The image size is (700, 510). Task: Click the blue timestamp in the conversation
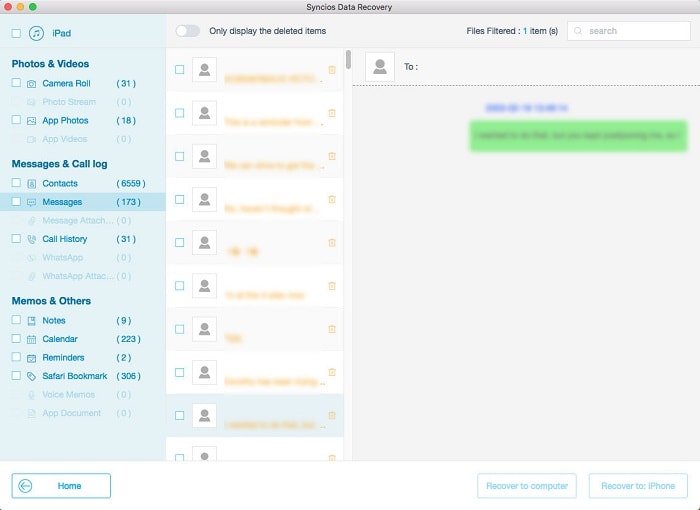coord(526,108)
